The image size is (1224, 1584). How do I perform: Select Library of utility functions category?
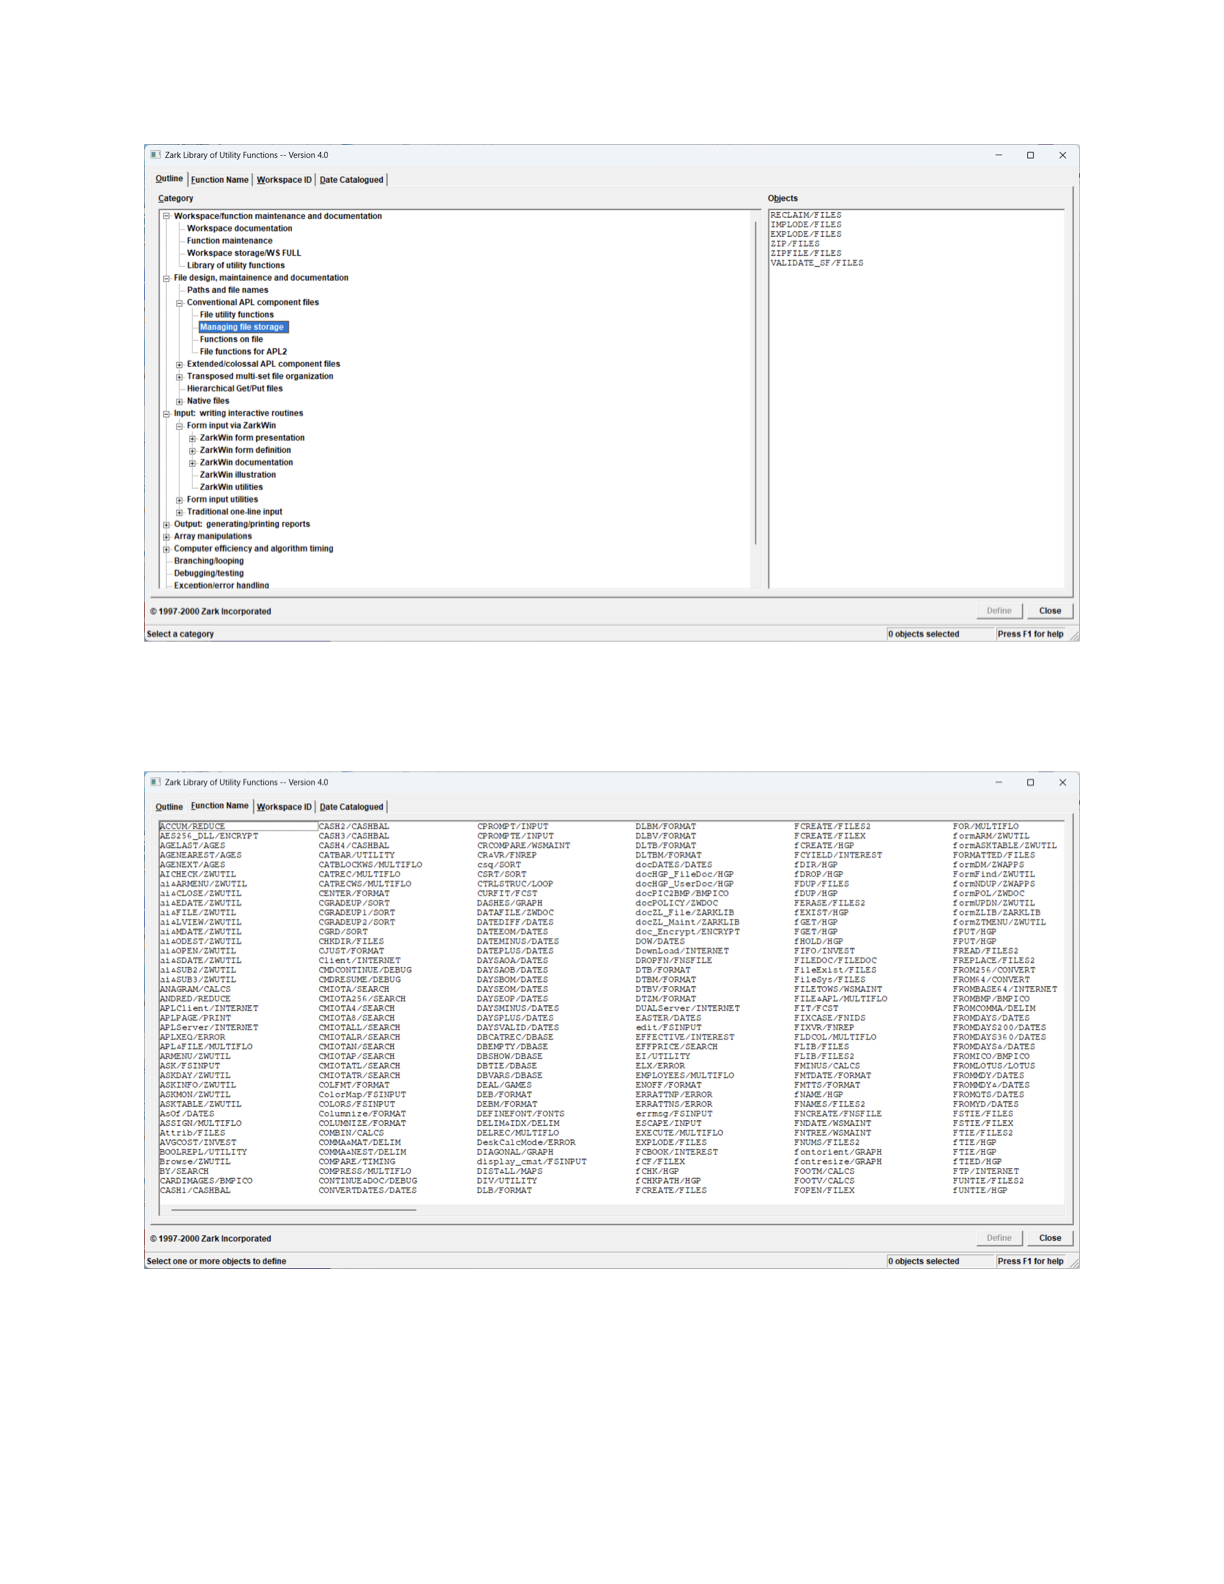(235, 265)
